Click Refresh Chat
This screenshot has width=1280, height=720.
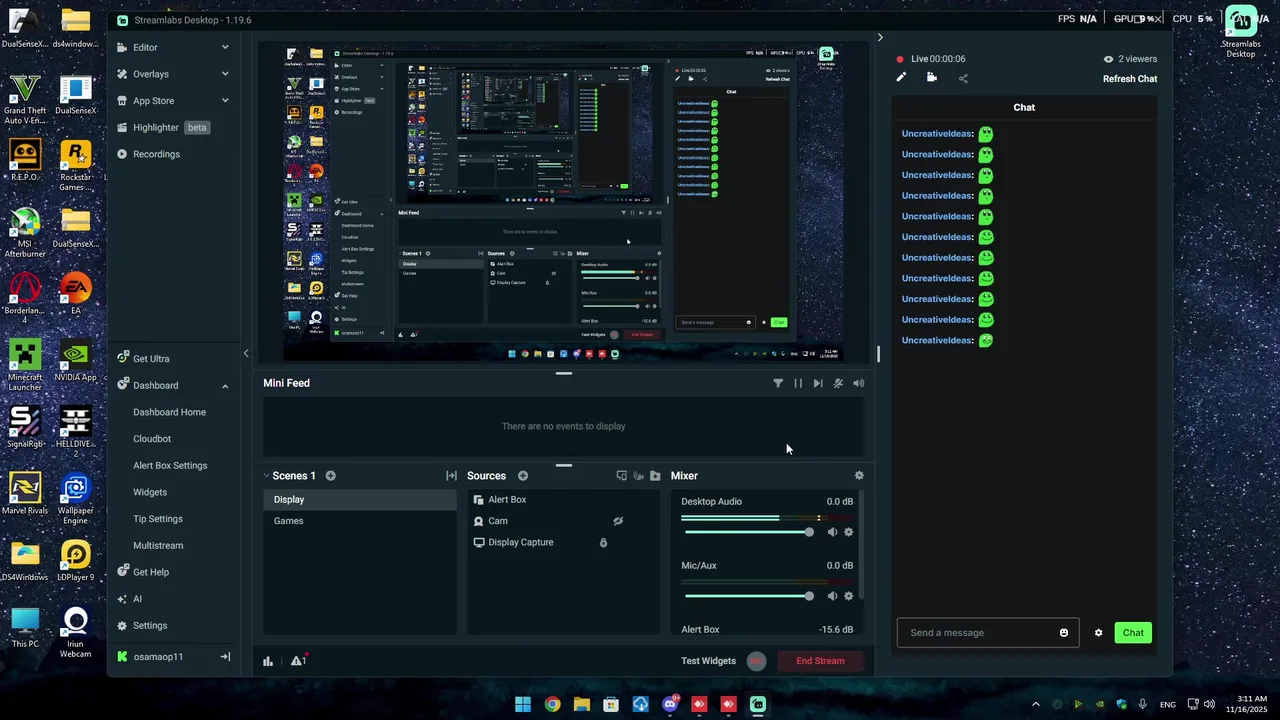click(x=1130, y=79)
